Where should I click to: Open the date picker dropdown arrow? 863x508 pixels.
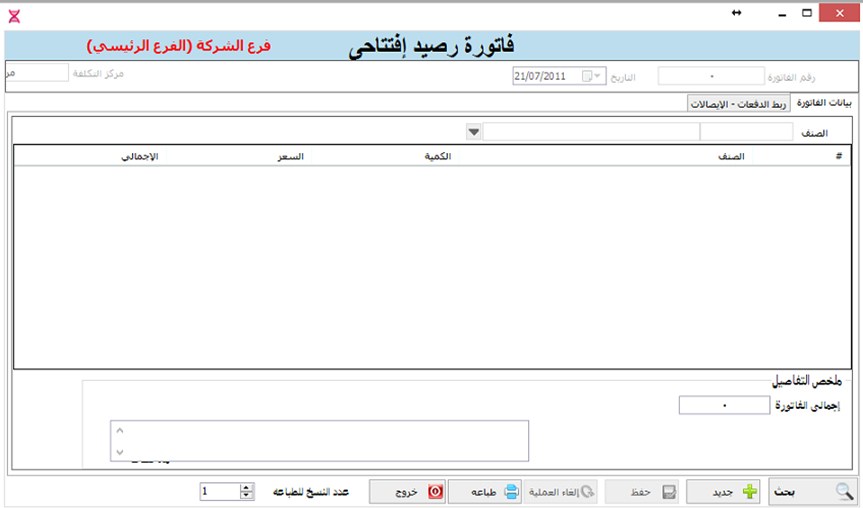click(x=599, y=76)
